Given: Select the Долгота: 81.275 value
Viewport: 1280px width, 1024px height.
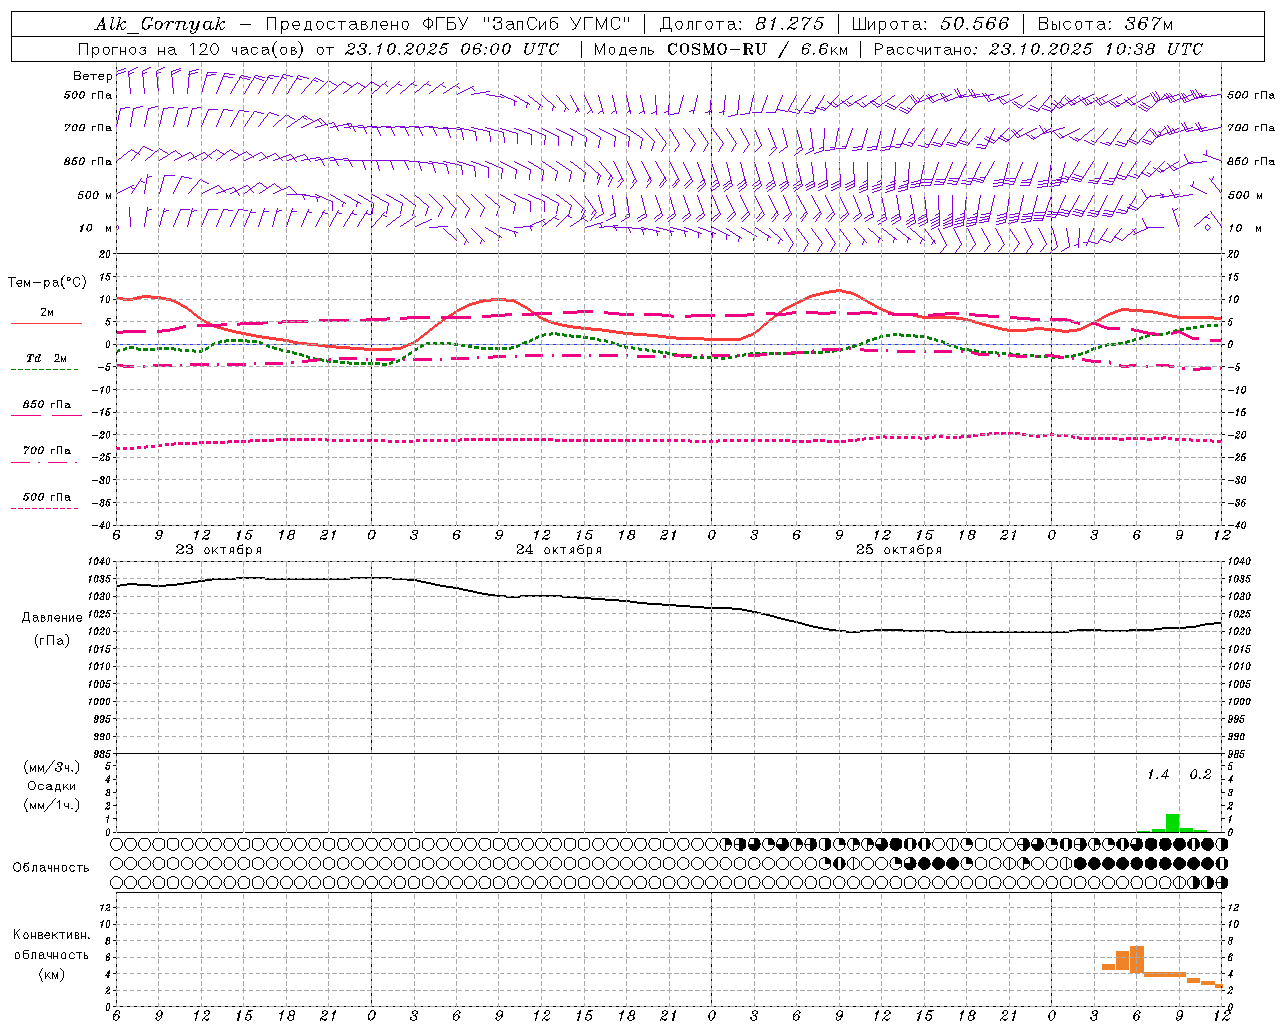Looking at the screenshot, I should (742, 24).
